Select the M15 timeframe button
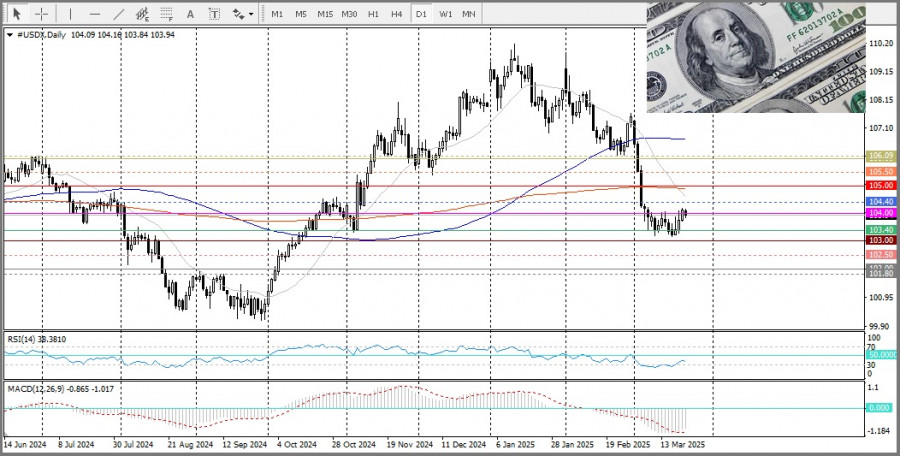 pos(325,14)
